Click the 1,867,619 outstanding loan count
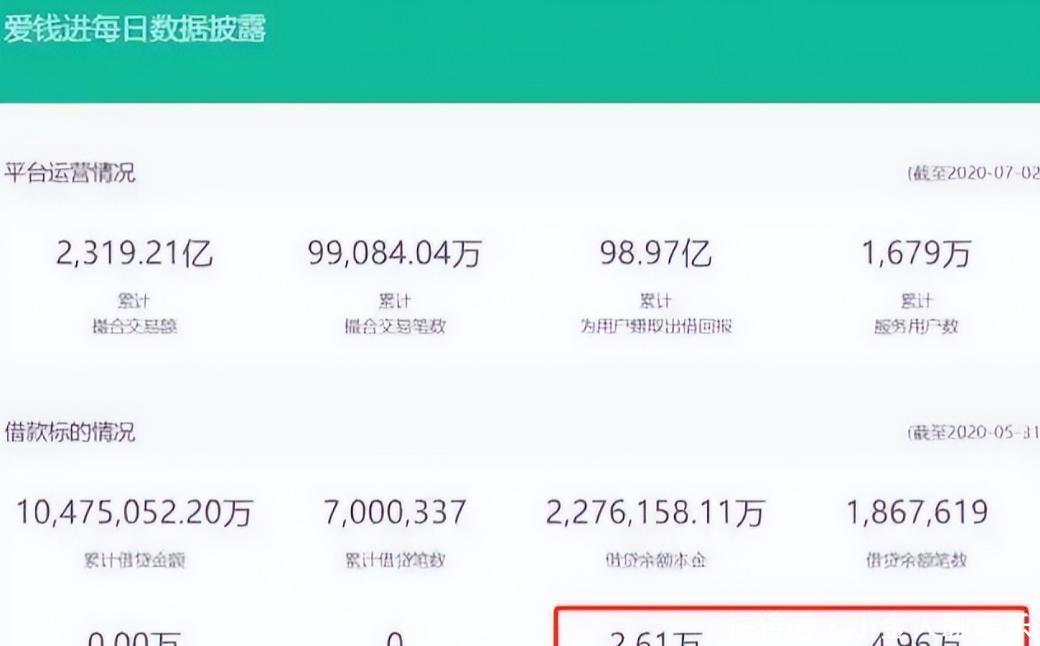This screenshot has width=1040, height=646. tap(916, 513)
